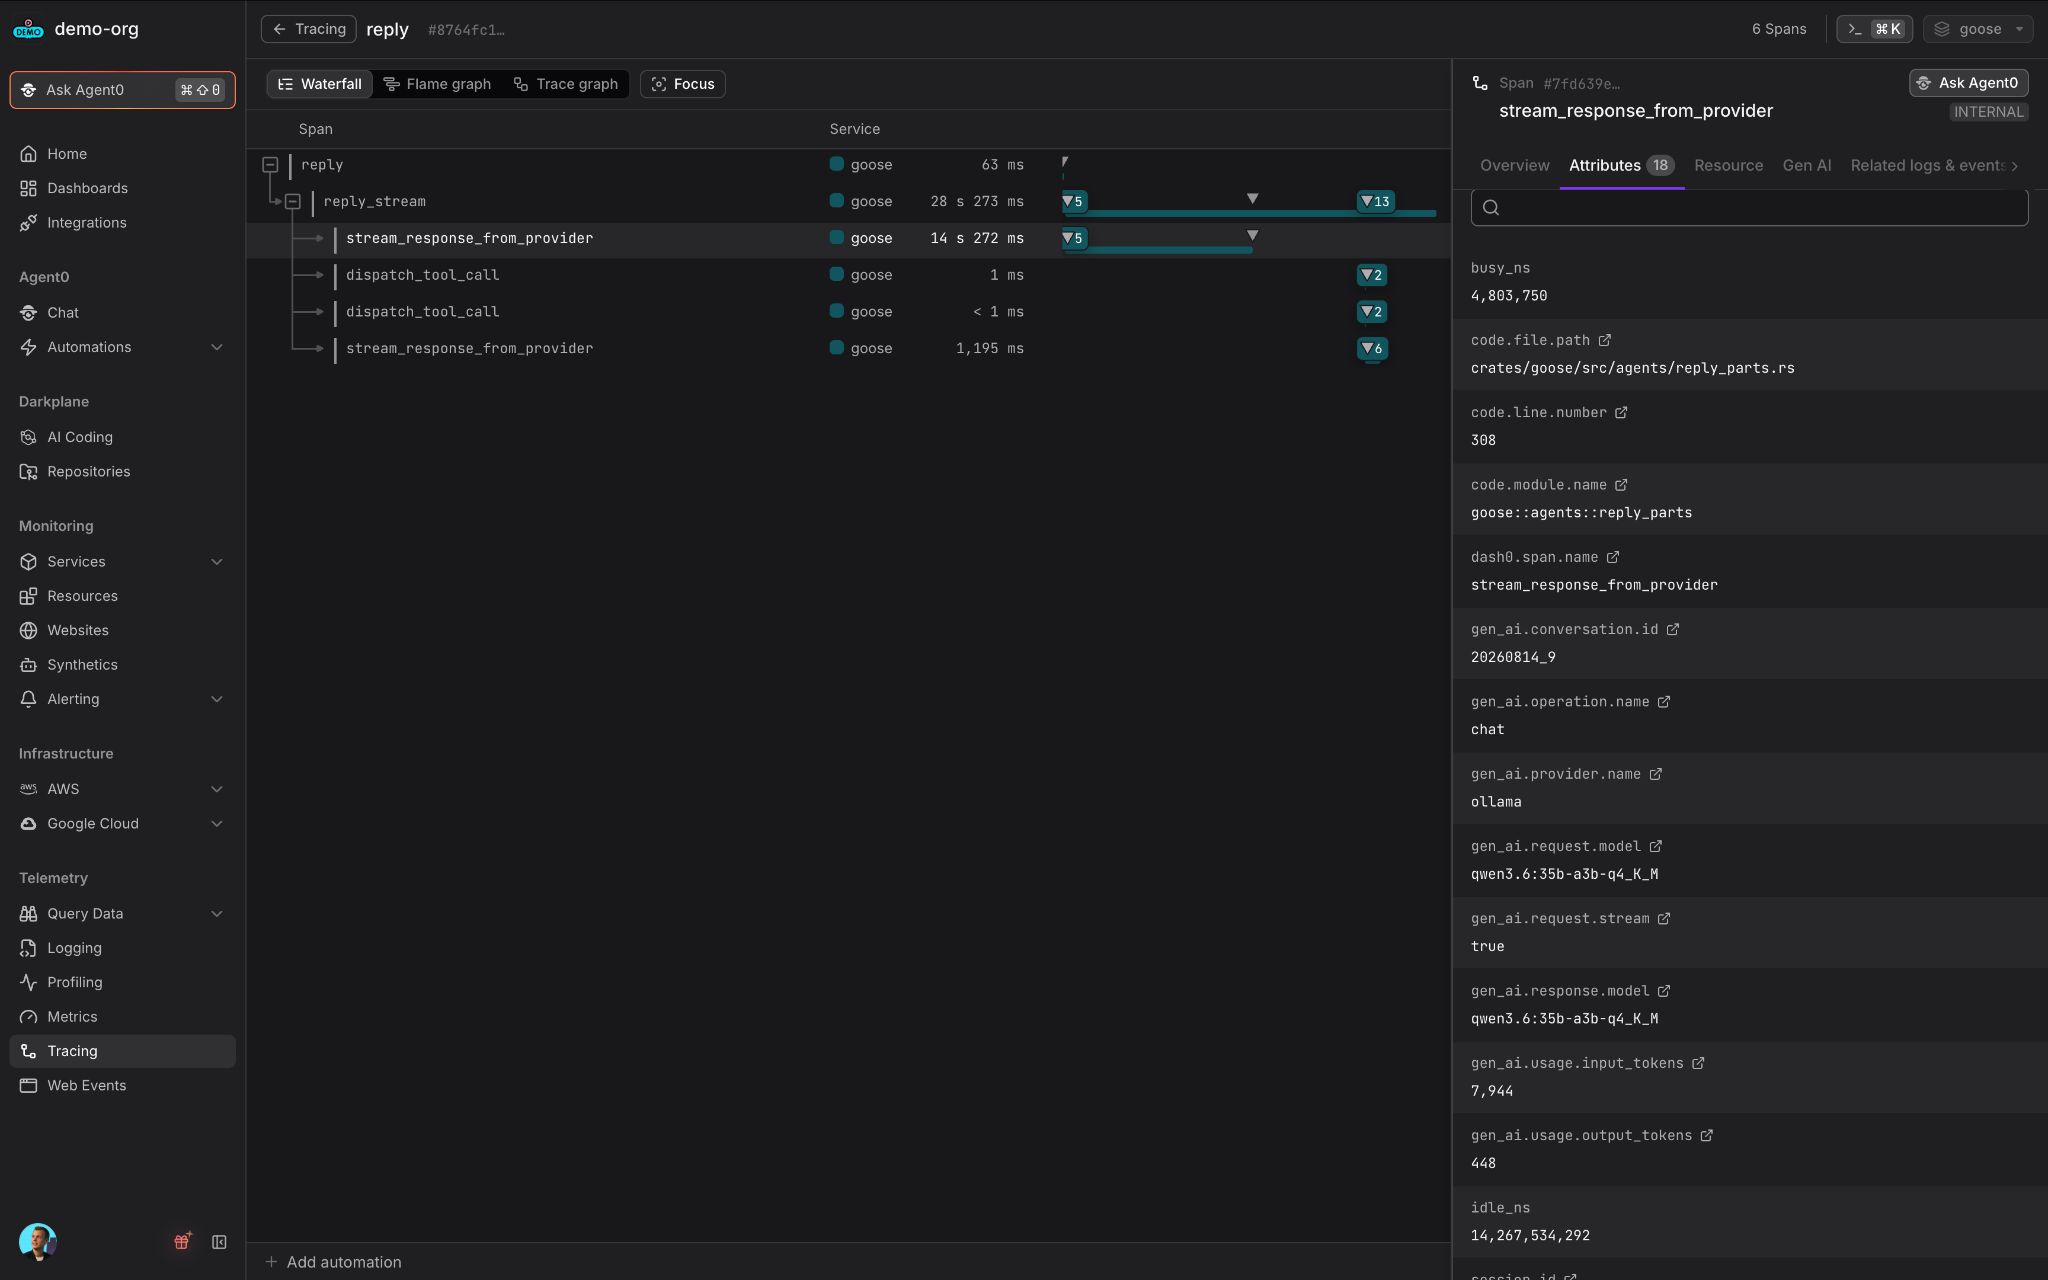This screenshot has height=1280, width=2048.
Task: Open Tracing in sidebar
Action: tap(122, 1051)
